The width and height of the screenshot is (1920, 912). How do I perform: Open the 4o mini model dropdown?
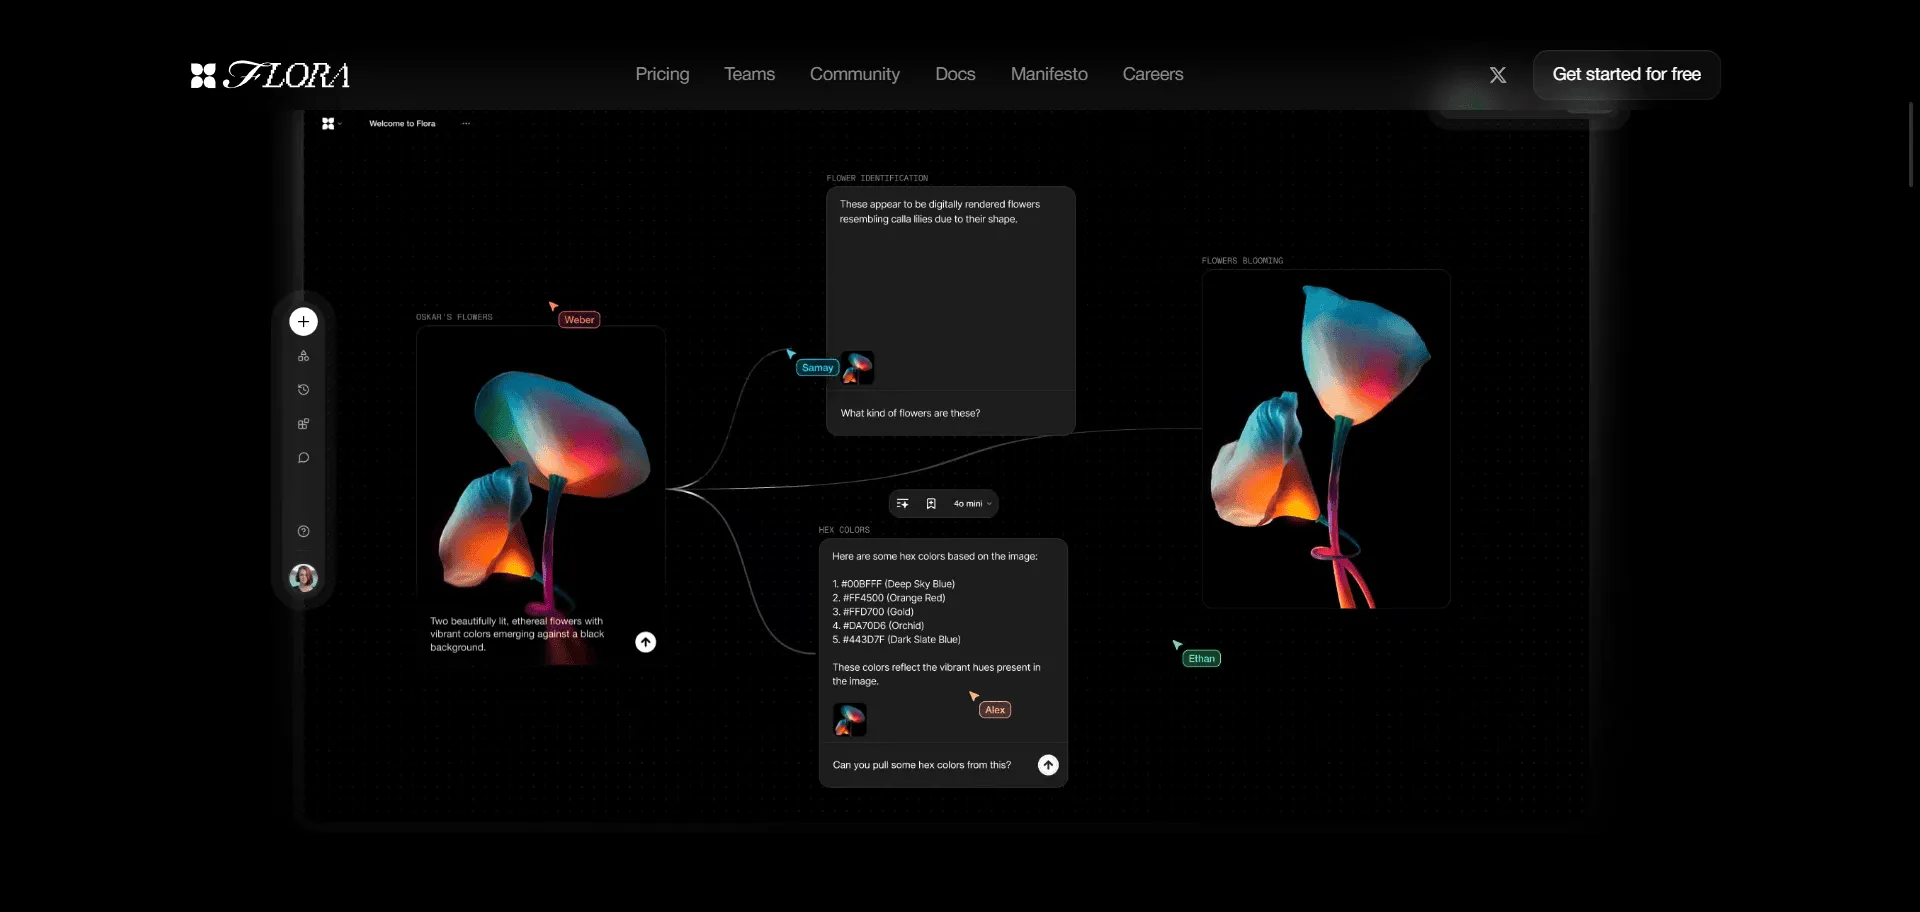click(x=968, y=503)
